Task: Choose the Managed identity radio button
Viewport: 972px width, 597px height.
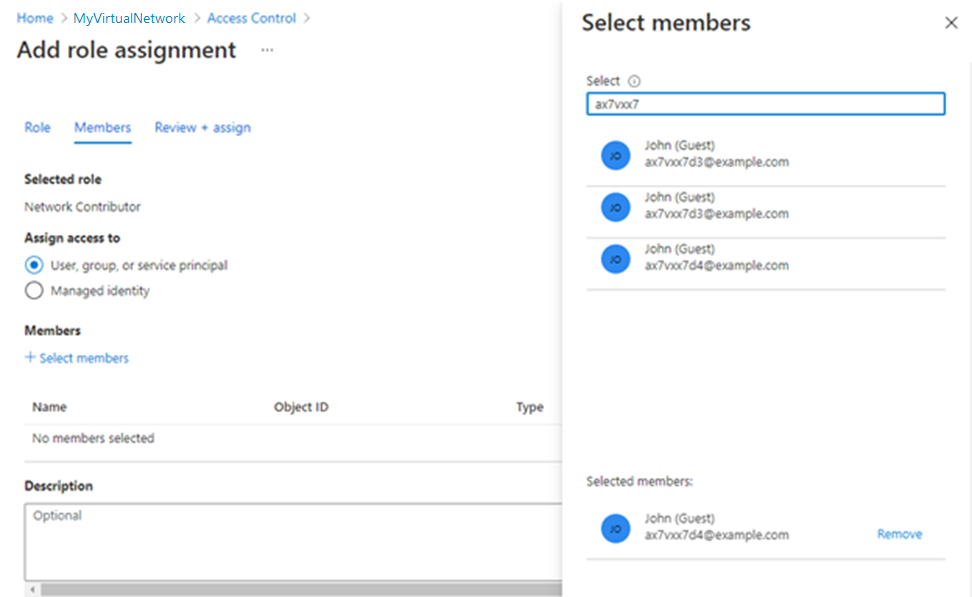Action: coord(34,291)
